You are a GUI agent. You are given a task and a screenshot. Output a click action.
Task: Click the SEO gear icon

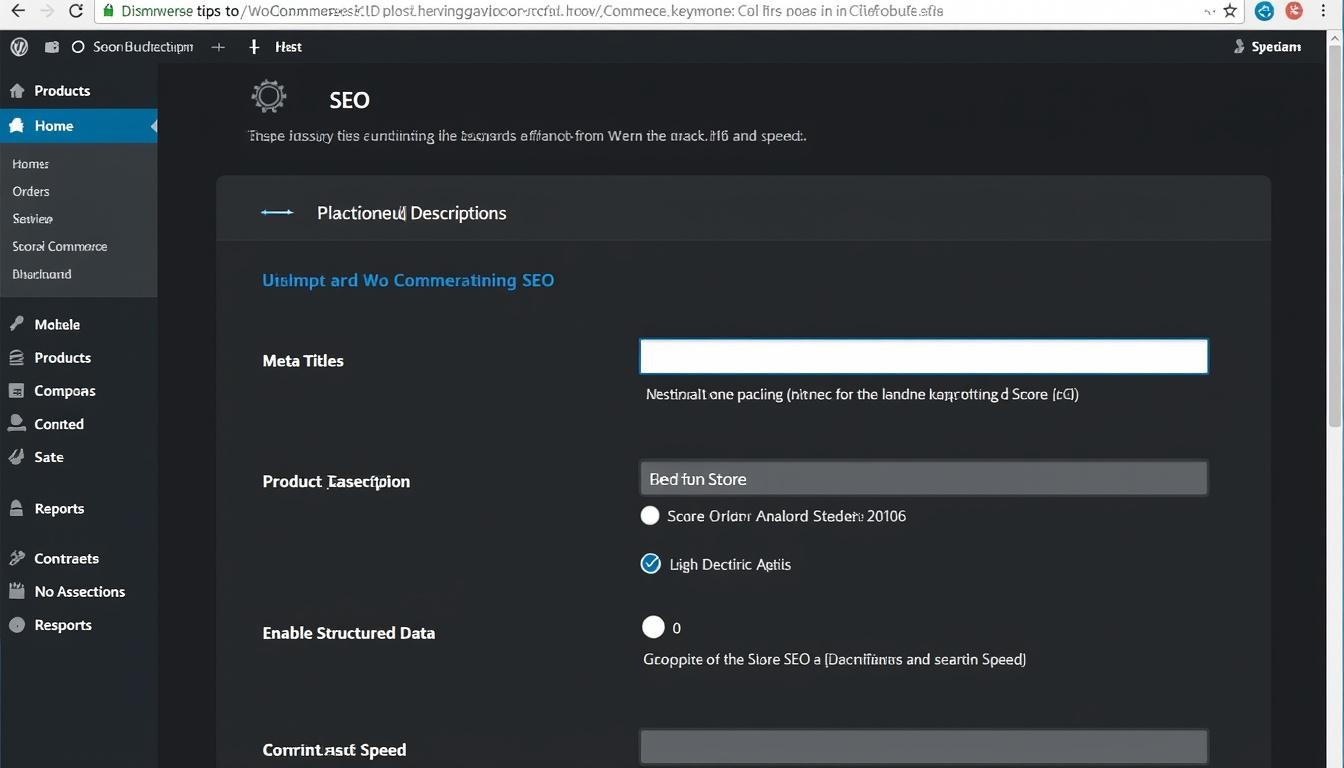268,97
